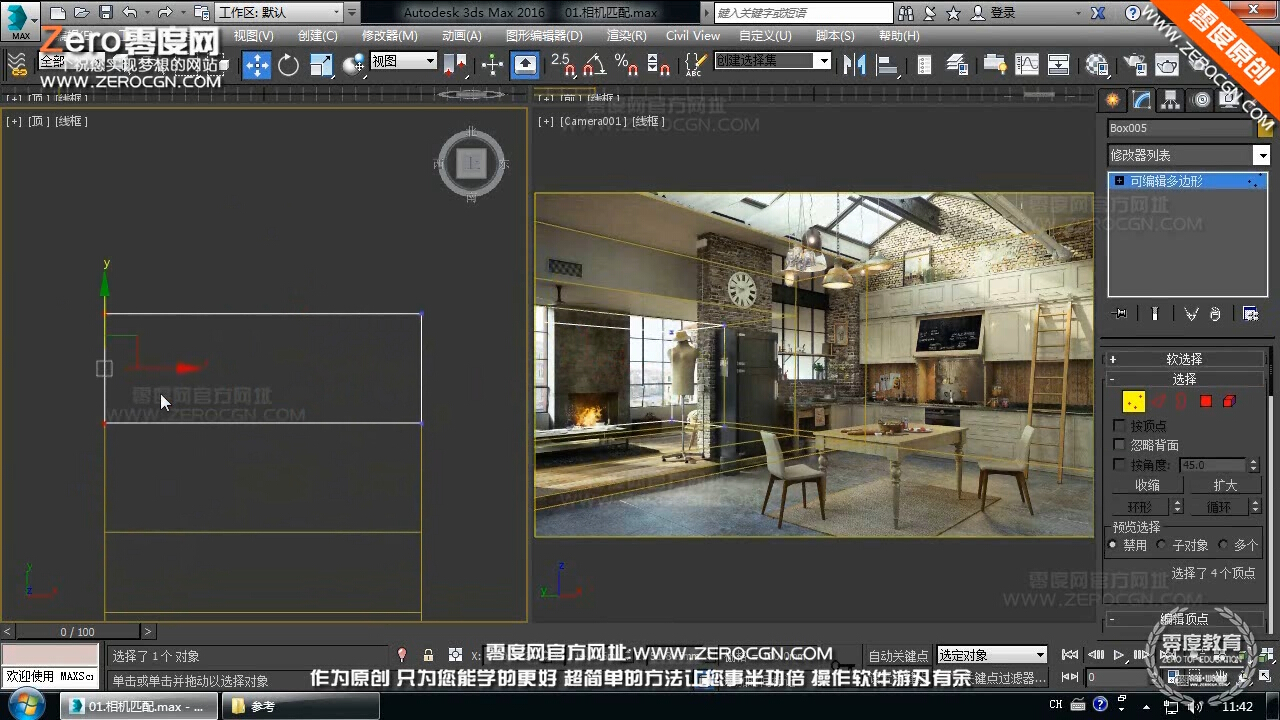
Task: Switch to the Motion panel tab
Action: (x=1201, y=100)
